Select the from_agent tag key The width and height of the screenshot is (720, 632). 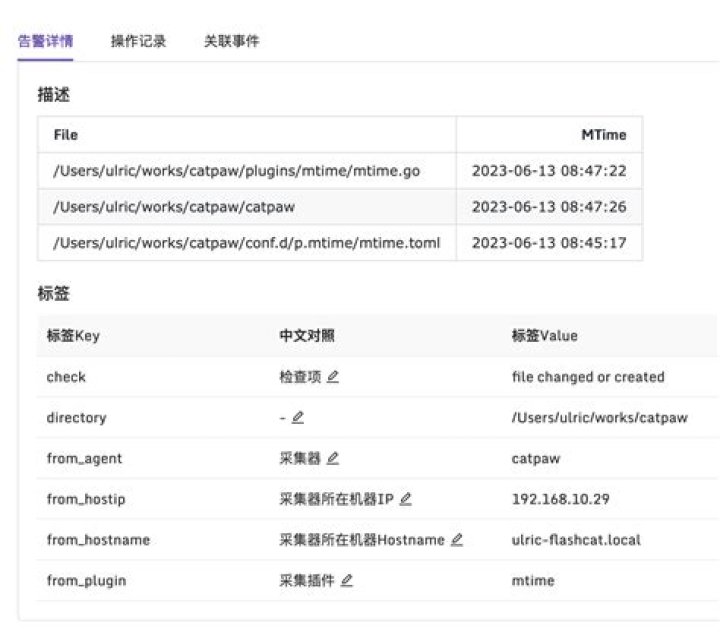(84, 458)
